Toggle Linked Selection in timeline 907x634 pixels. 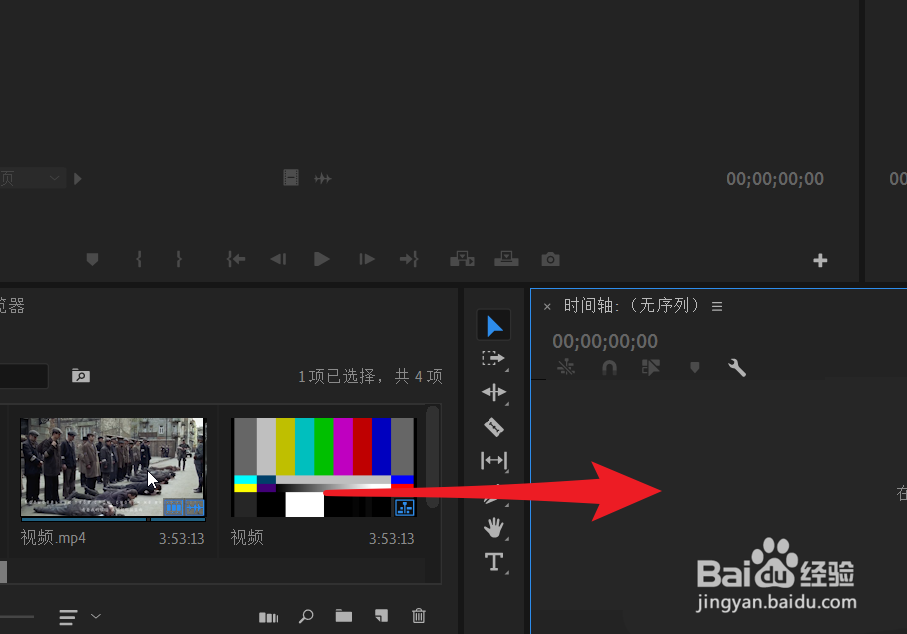(650, 367)
